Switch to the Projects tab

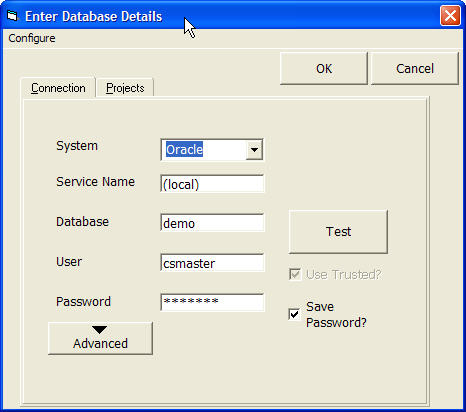tap(125, 88)
